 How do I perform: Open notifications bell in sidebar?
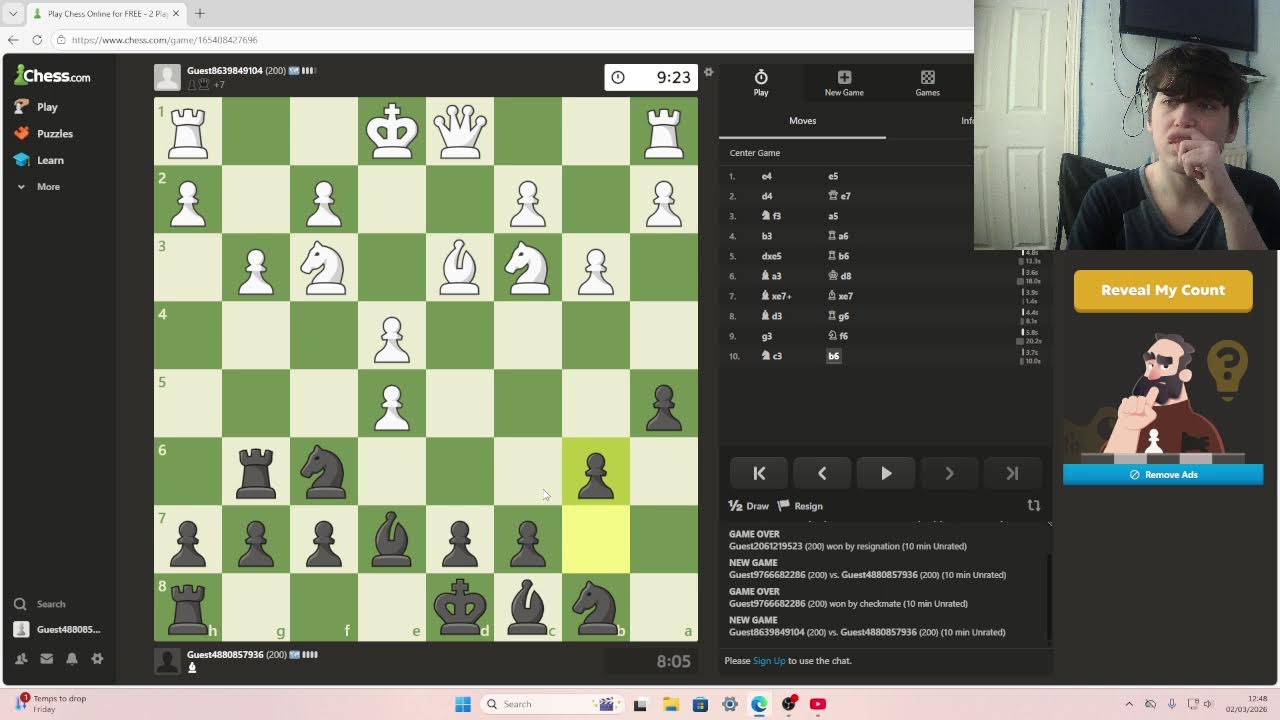tap(72, 658)
